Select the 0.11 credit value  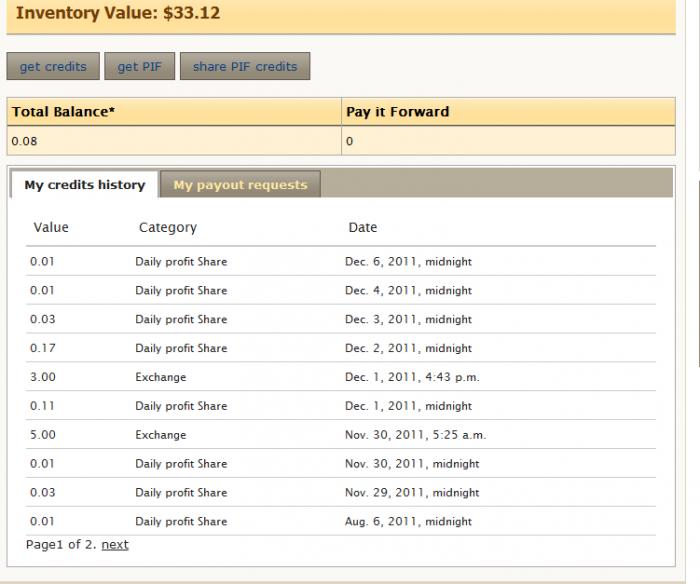[x=42, y=406]
